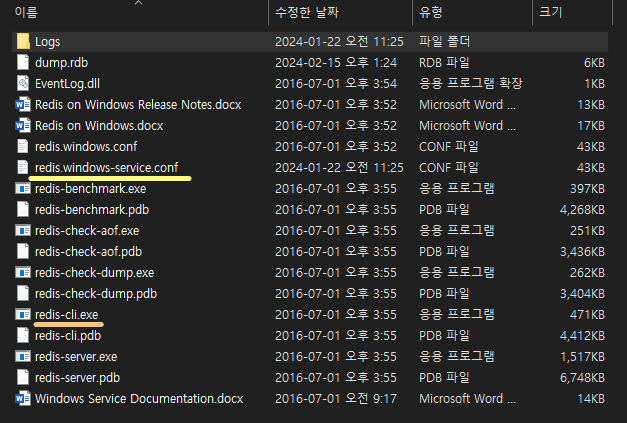Screen dimensions: 627x423
Task: Select the redis.windows.conf file name
Action: (86, 147)
